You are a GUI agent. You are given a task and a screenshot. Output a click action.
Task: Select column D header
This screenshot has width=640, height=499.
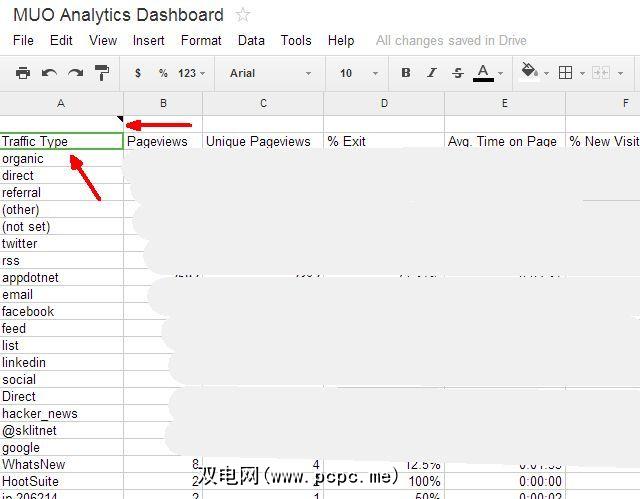click(x=384, y=104)
